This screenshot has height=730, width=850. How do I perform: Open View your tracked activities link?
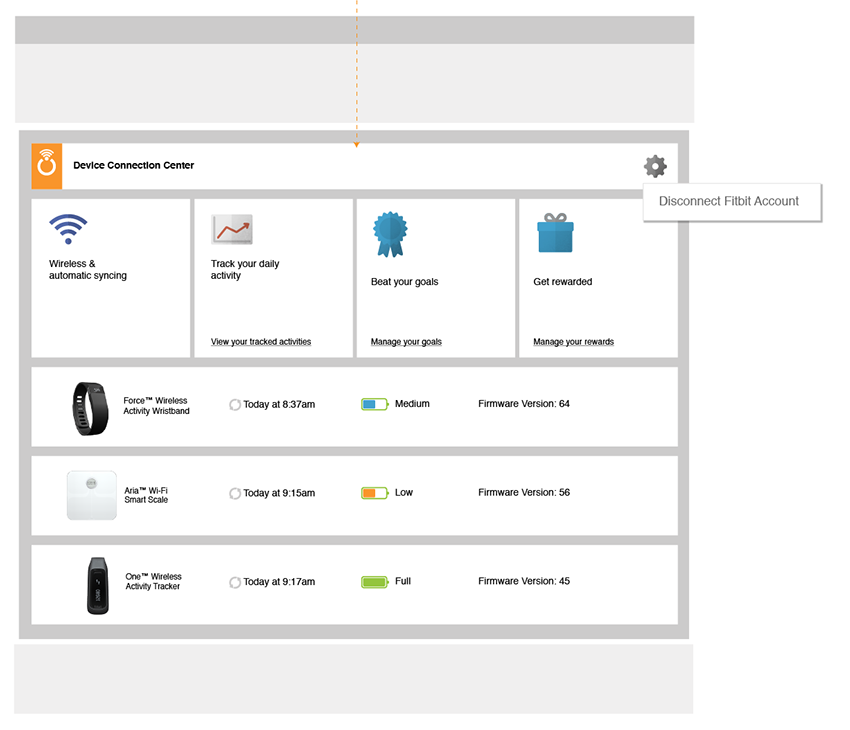click(x=261, y=341)
